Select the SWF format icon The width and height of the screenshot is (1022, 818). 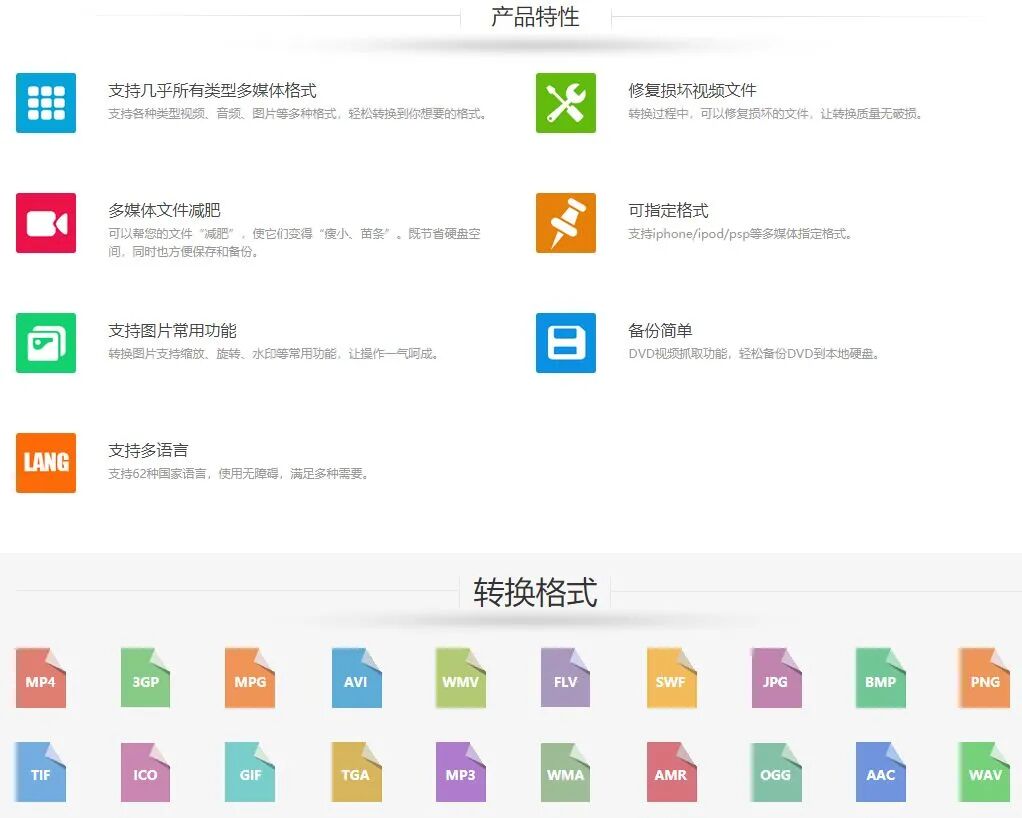[x=671, y=678]
